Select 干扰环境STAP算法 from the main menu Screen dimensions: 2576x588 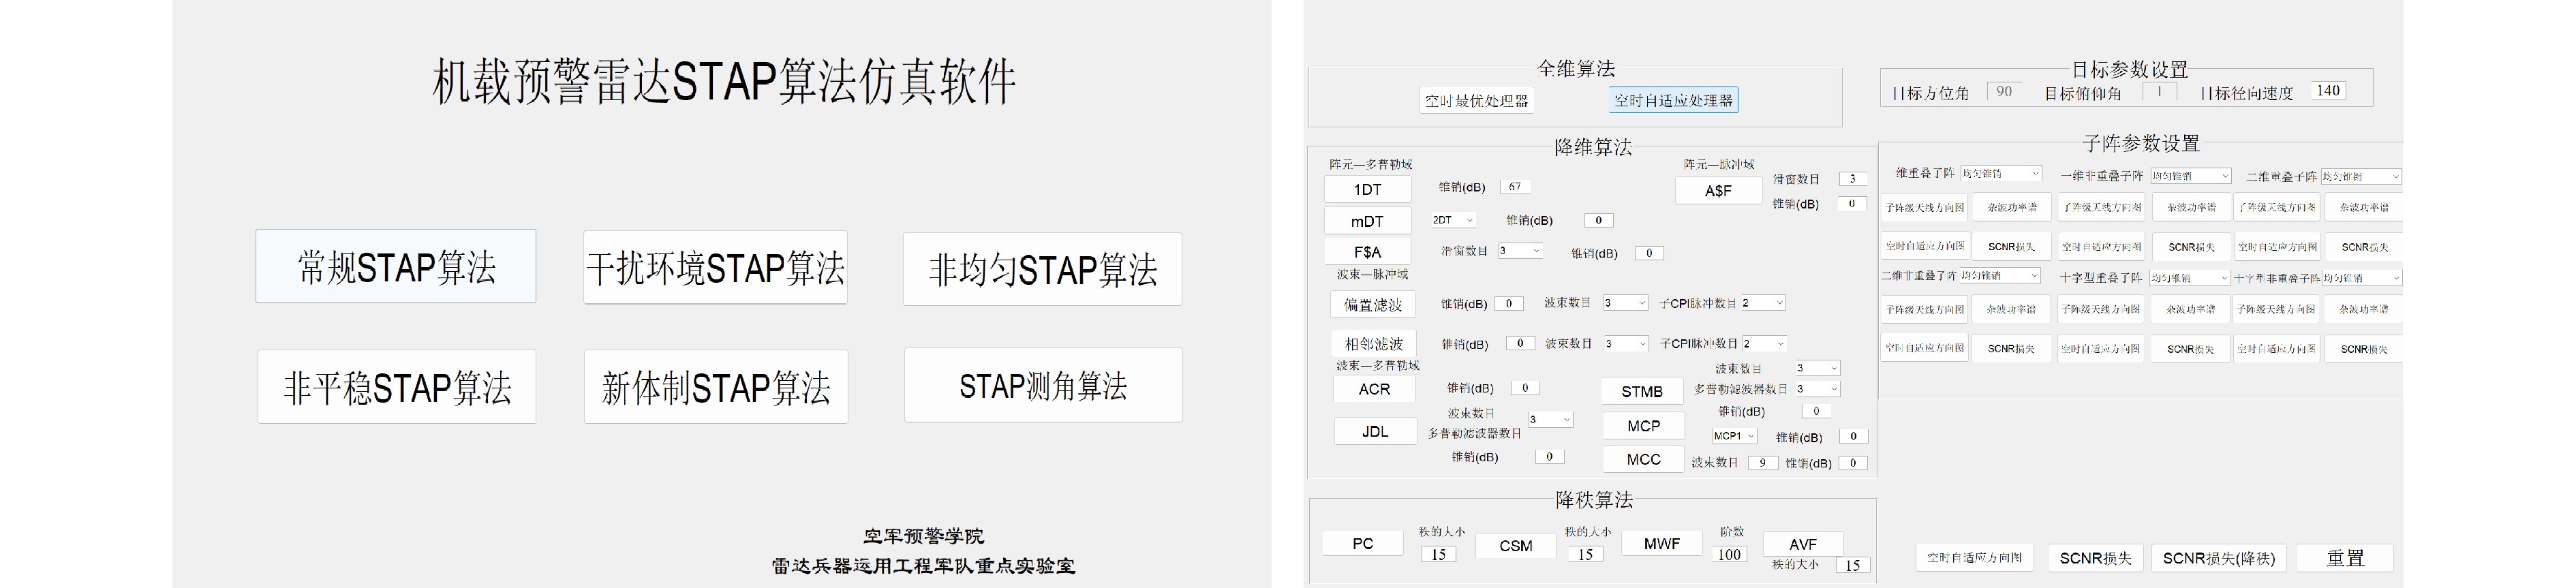tap(715, 268)
